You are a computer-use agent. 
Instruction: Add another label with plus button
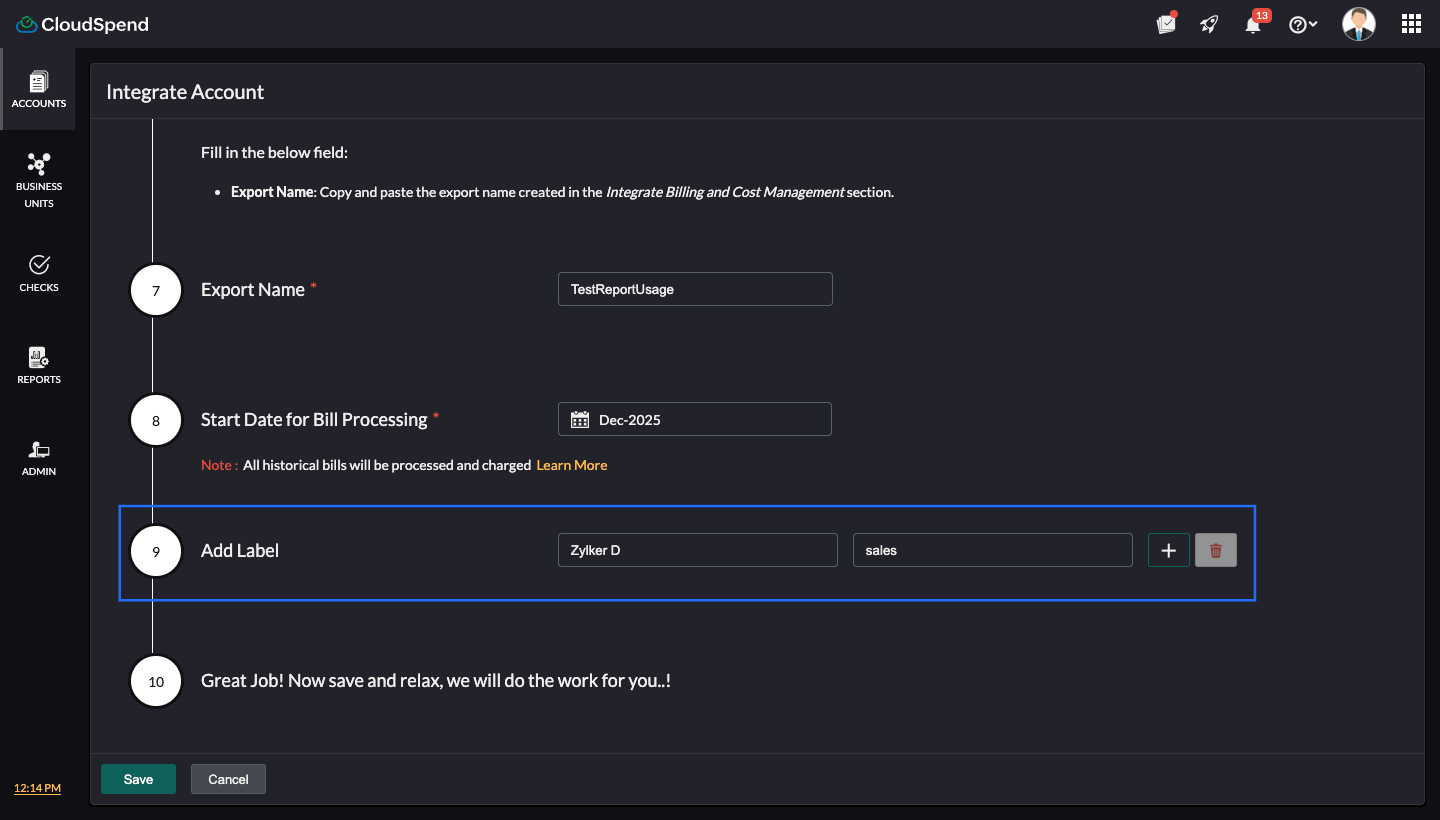(1168, 550)
